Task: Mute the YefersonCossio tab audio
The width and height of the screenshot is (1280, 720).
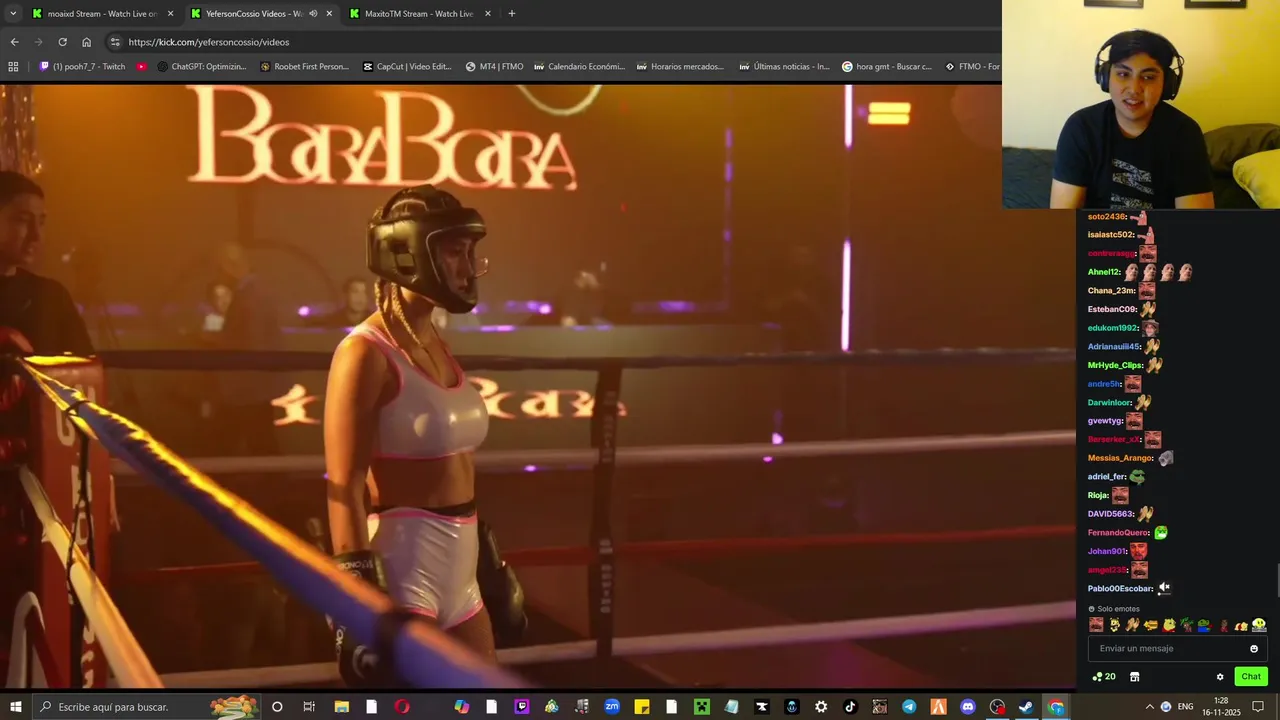Action: [x=313, y=14]
